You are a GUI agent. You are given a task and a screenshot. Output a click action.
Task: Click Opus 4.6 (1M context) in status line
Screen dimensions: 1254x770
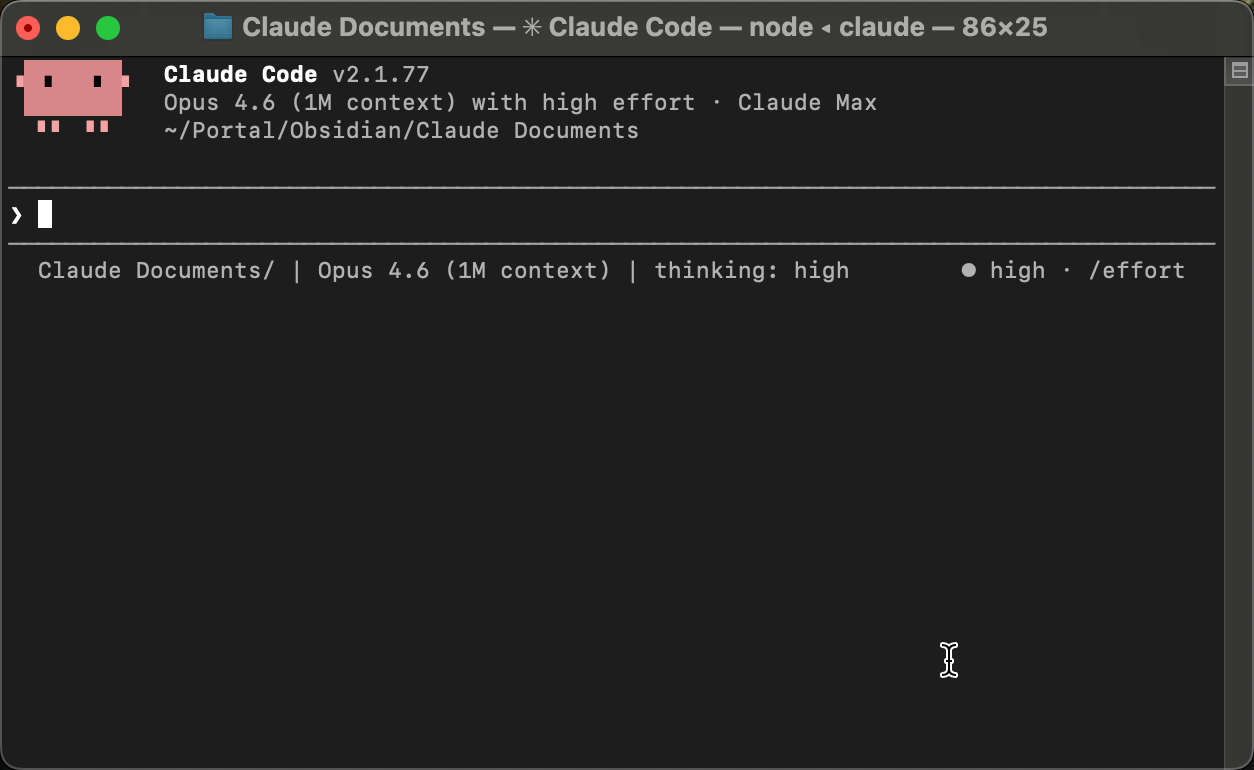(464, 270)
